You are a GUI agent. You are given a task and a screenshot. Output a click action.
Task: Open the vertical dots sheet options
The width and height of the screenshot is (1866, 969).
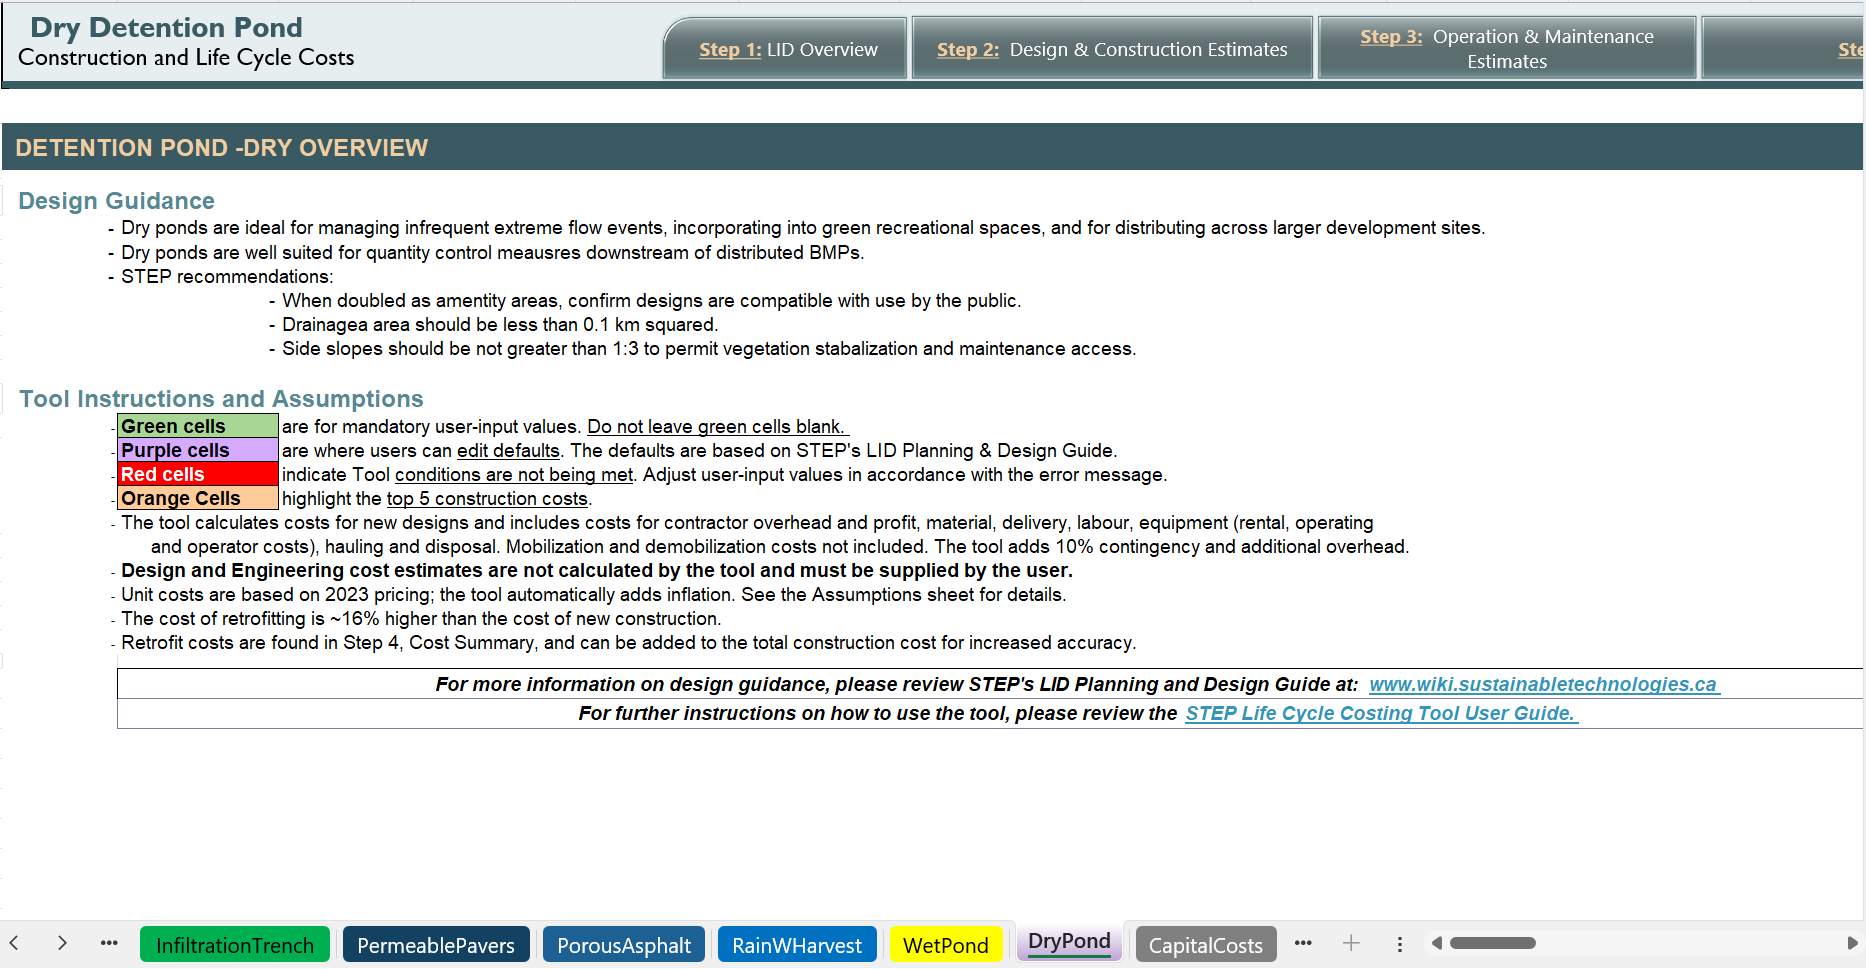click(x=1399, y=944)
